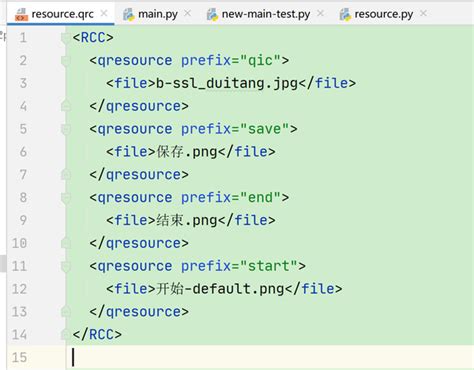474x370 pixels.
Task: Open the resource.py tab
Action: (384, 14)
